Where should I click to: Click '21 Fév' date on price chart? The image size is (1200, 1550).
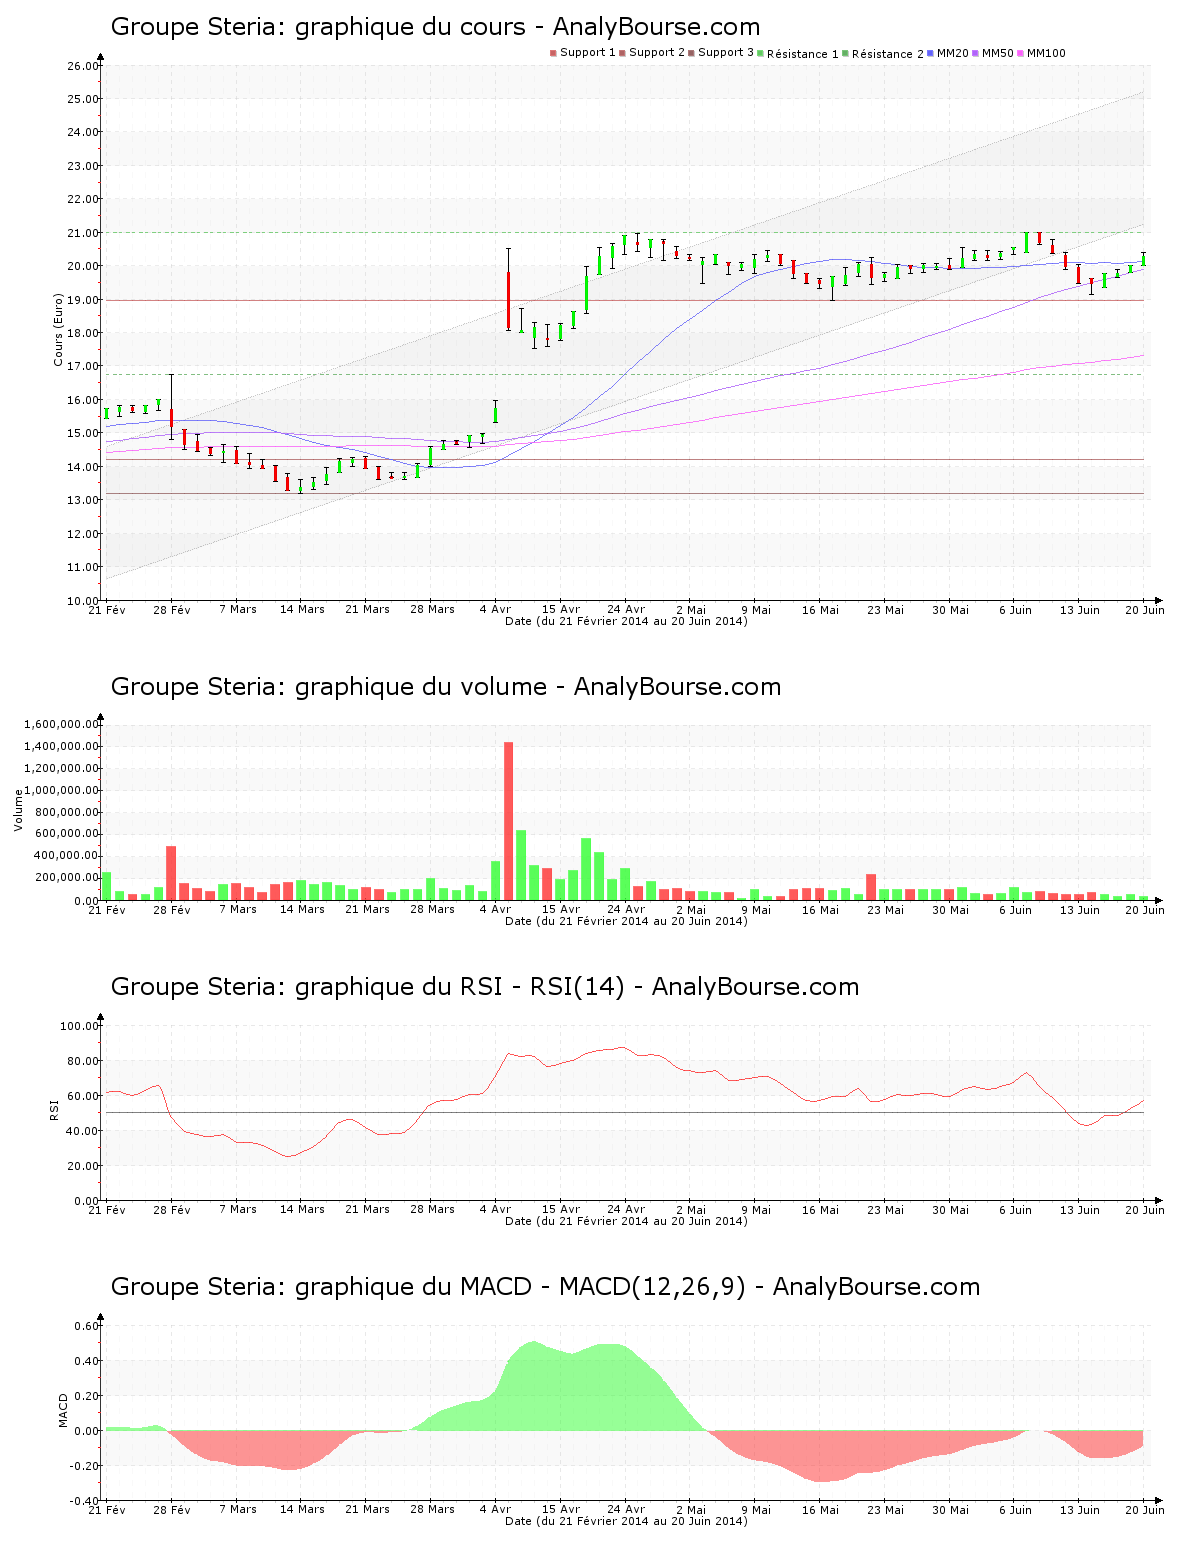pyautogui.click(x=107, y=610)
